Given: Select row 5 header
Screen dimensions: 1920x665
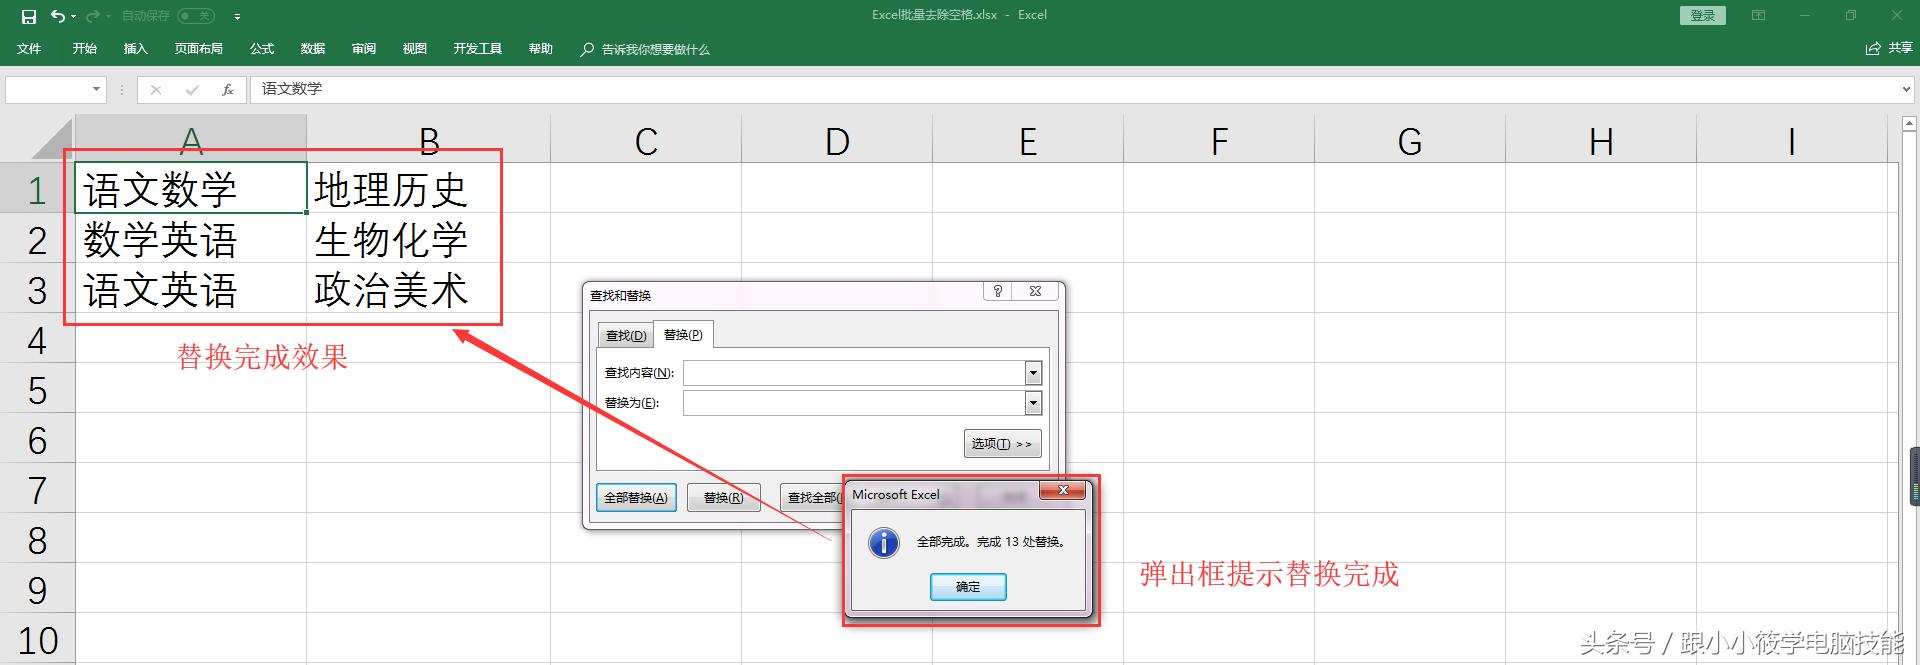Looking at the screenshot, I should pos(37,390).
